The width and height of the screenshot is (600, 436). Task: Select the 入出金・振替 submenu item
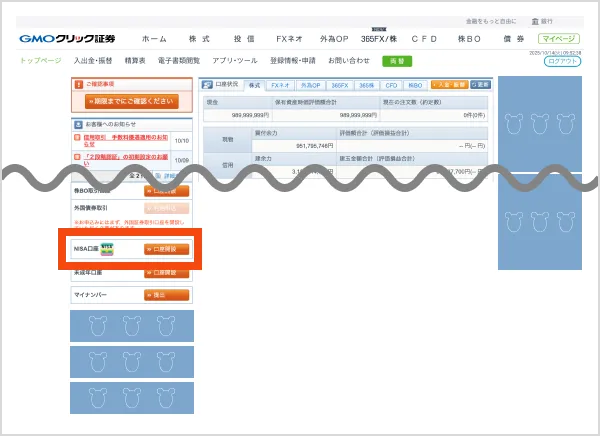coord(95,61)
